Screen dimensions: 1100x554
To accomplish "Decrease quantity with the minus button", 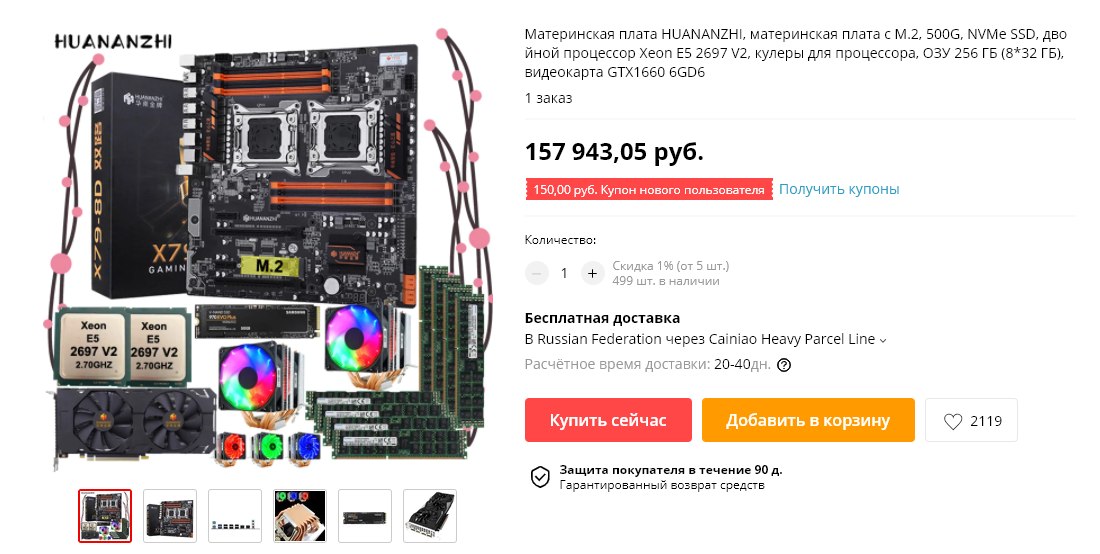I will pyautogui.click(x=537, y=273).
